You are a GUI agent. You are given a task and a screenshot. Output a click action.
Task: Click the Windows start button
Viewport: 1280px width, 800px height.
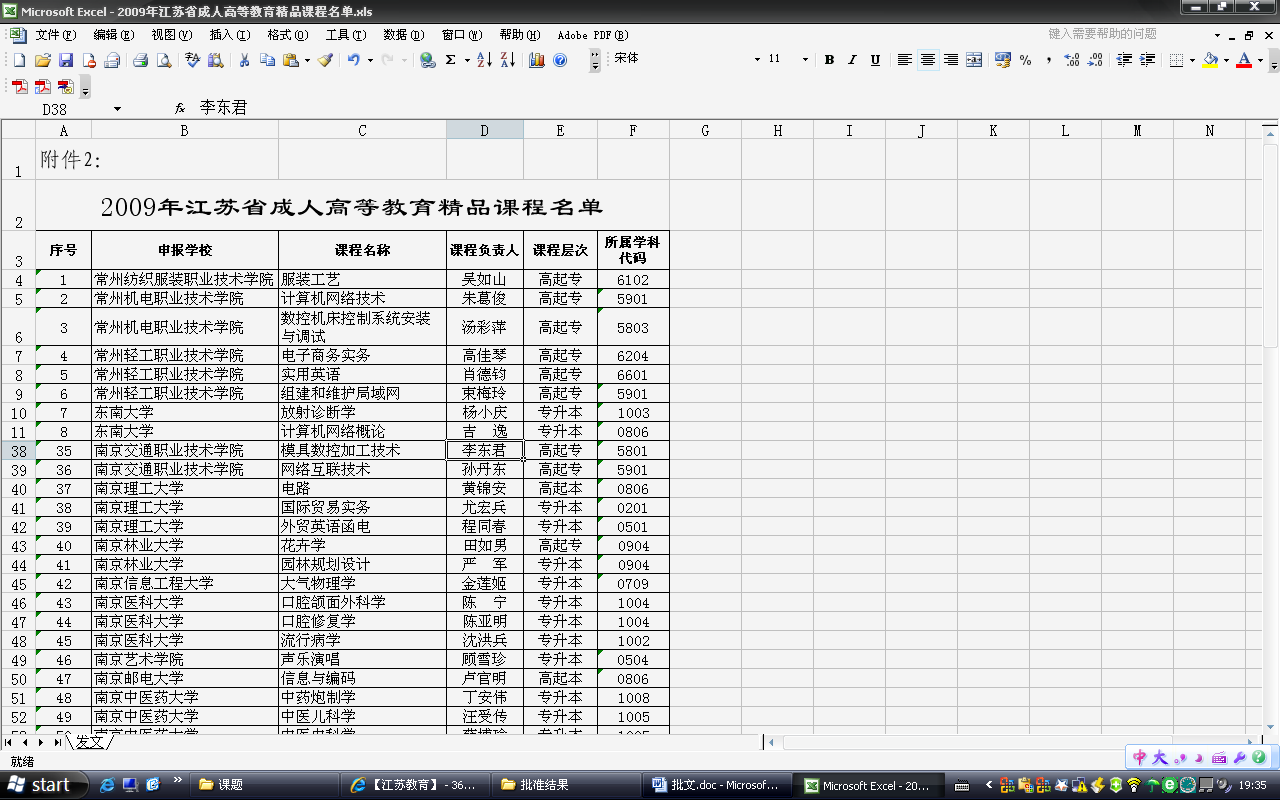pyautogui.click(x=40, y=785)
